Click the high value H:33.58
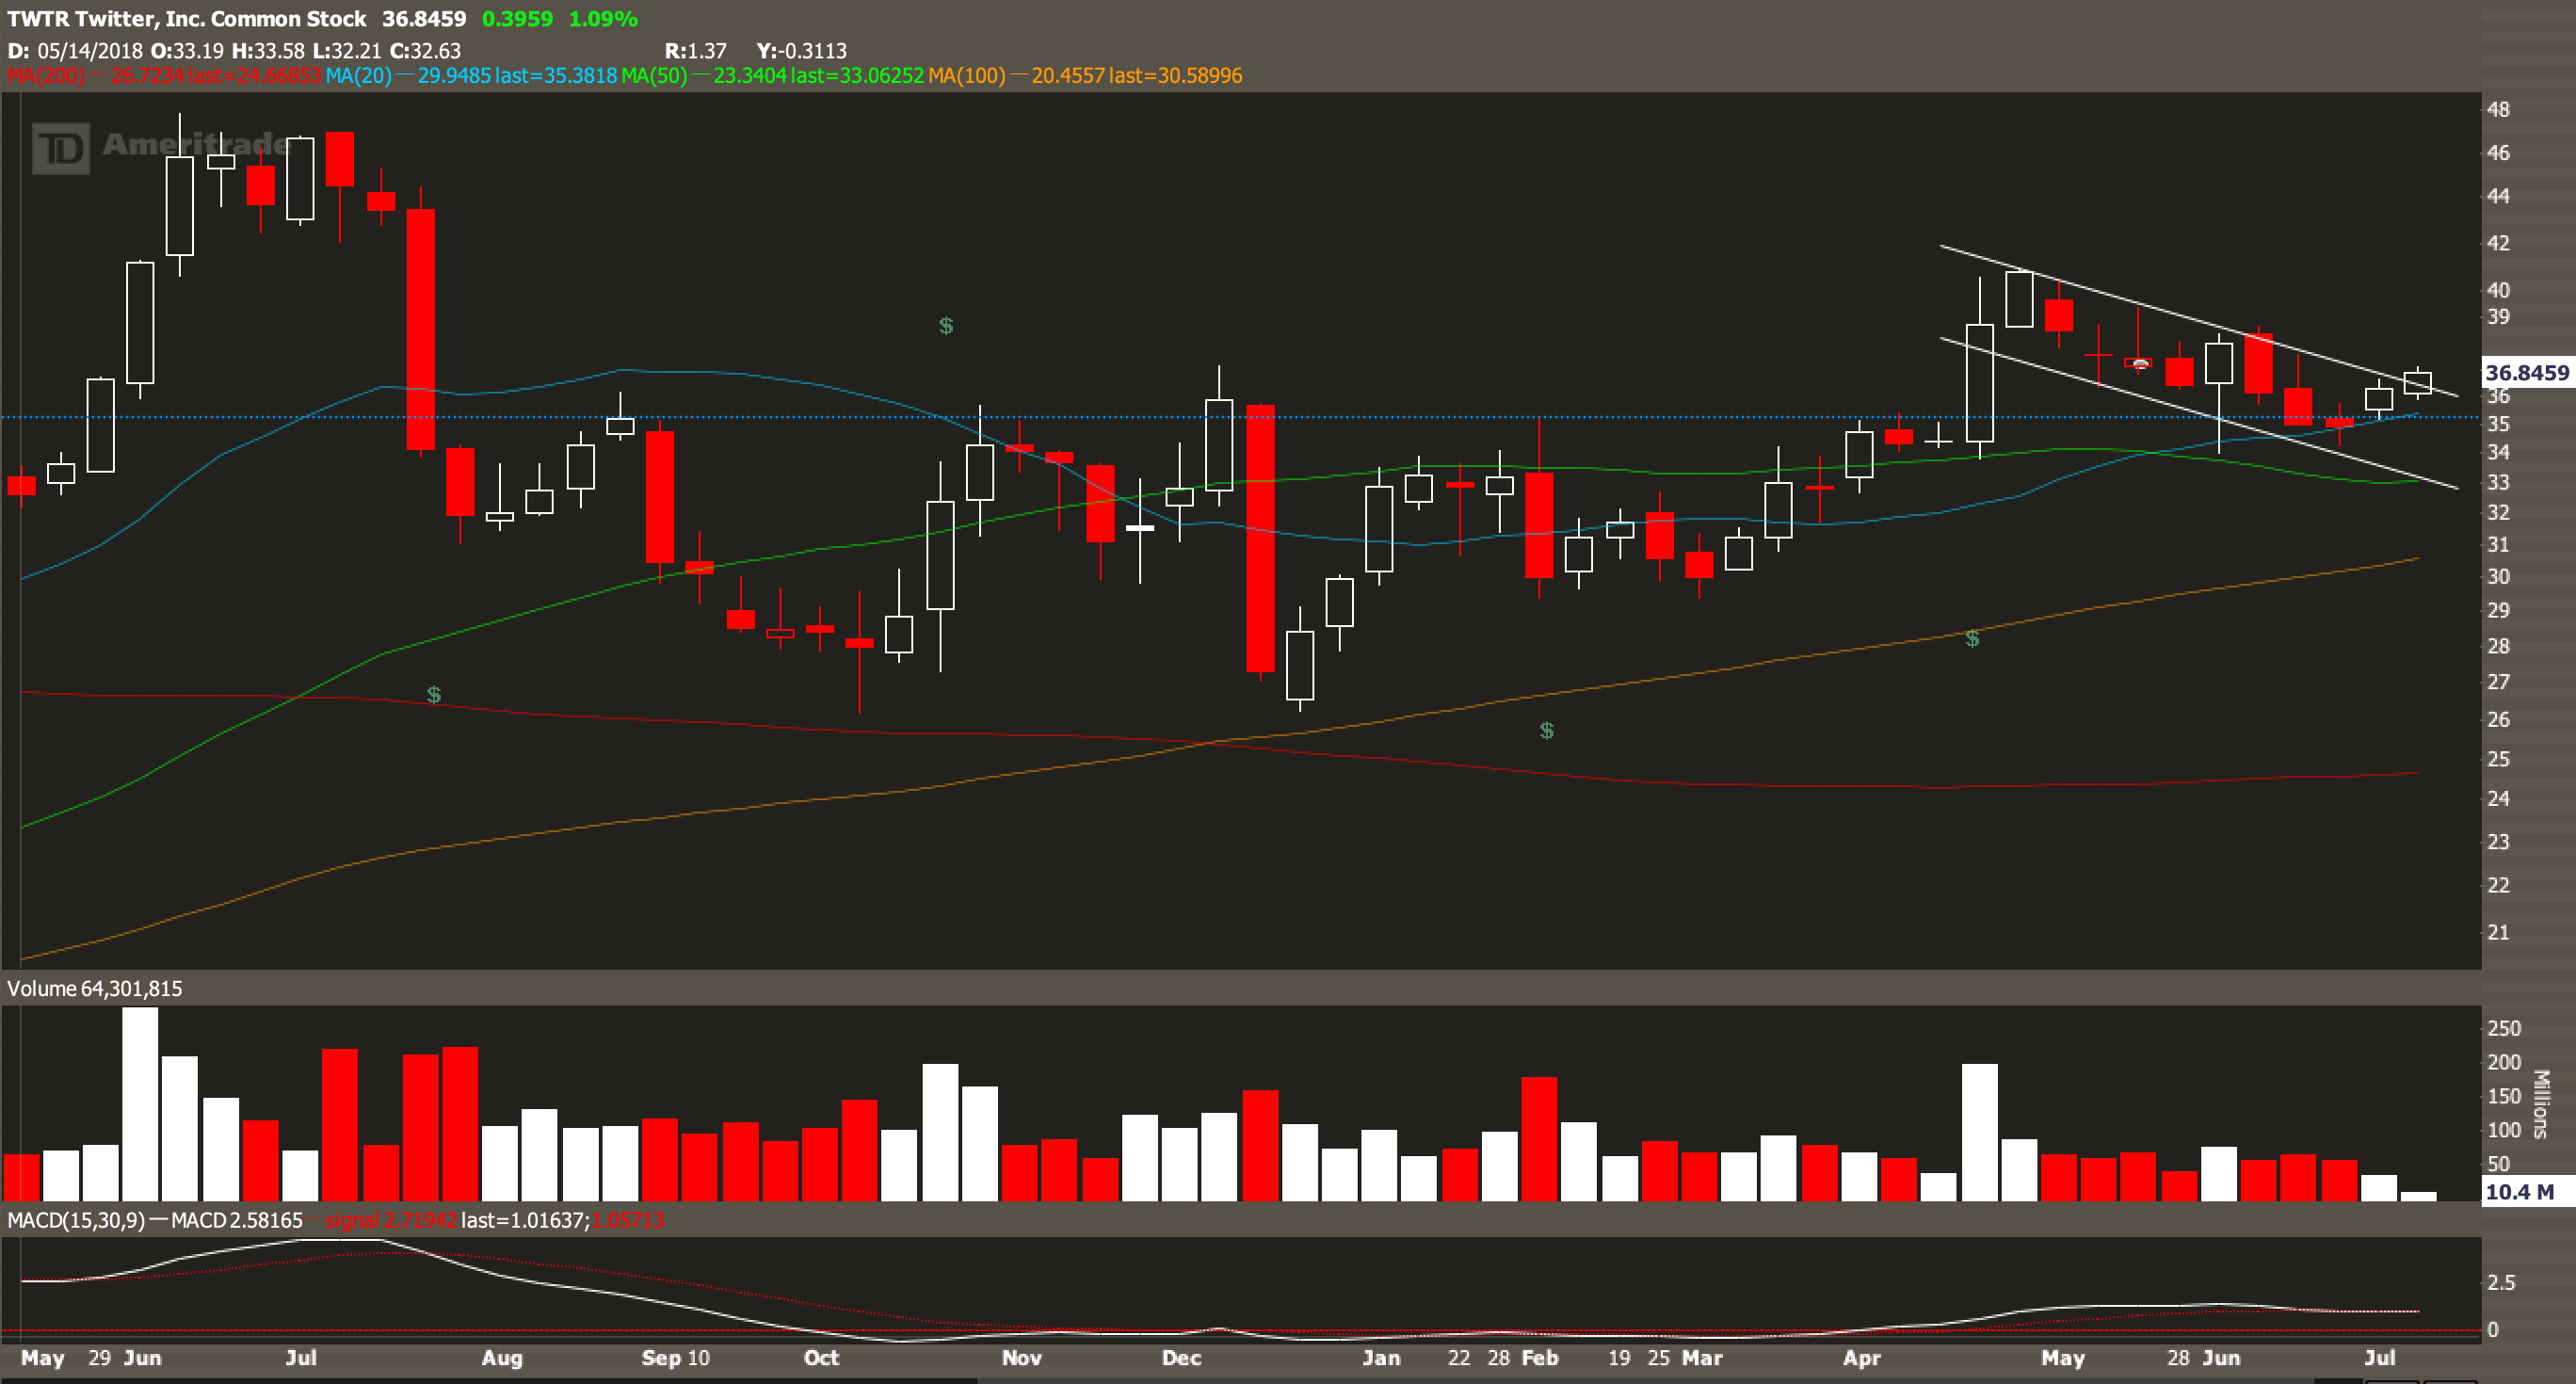This screenshot has height=1384, width=2576. click(x=268, y=50)
